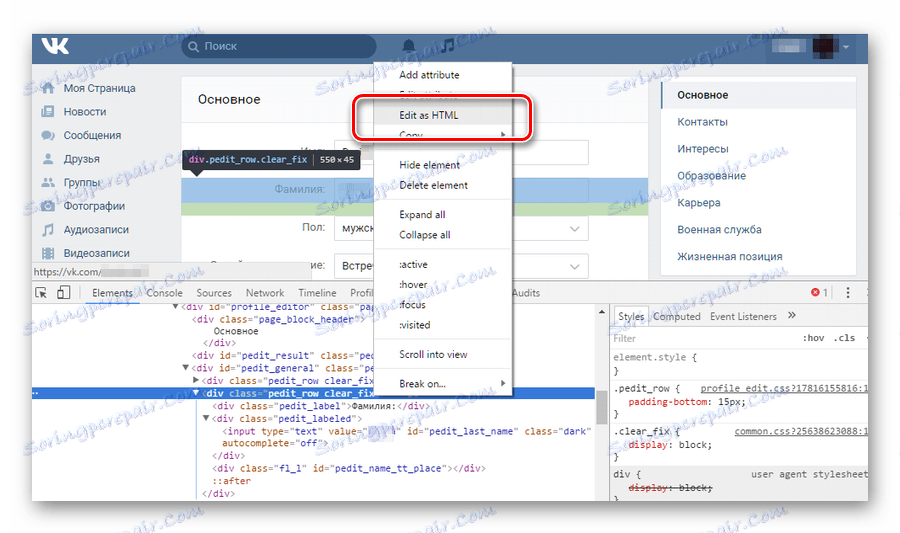Viewport: 900px width, 533px height.
Task: Click the person icon beside Друзья
Action: click(48, 159)
